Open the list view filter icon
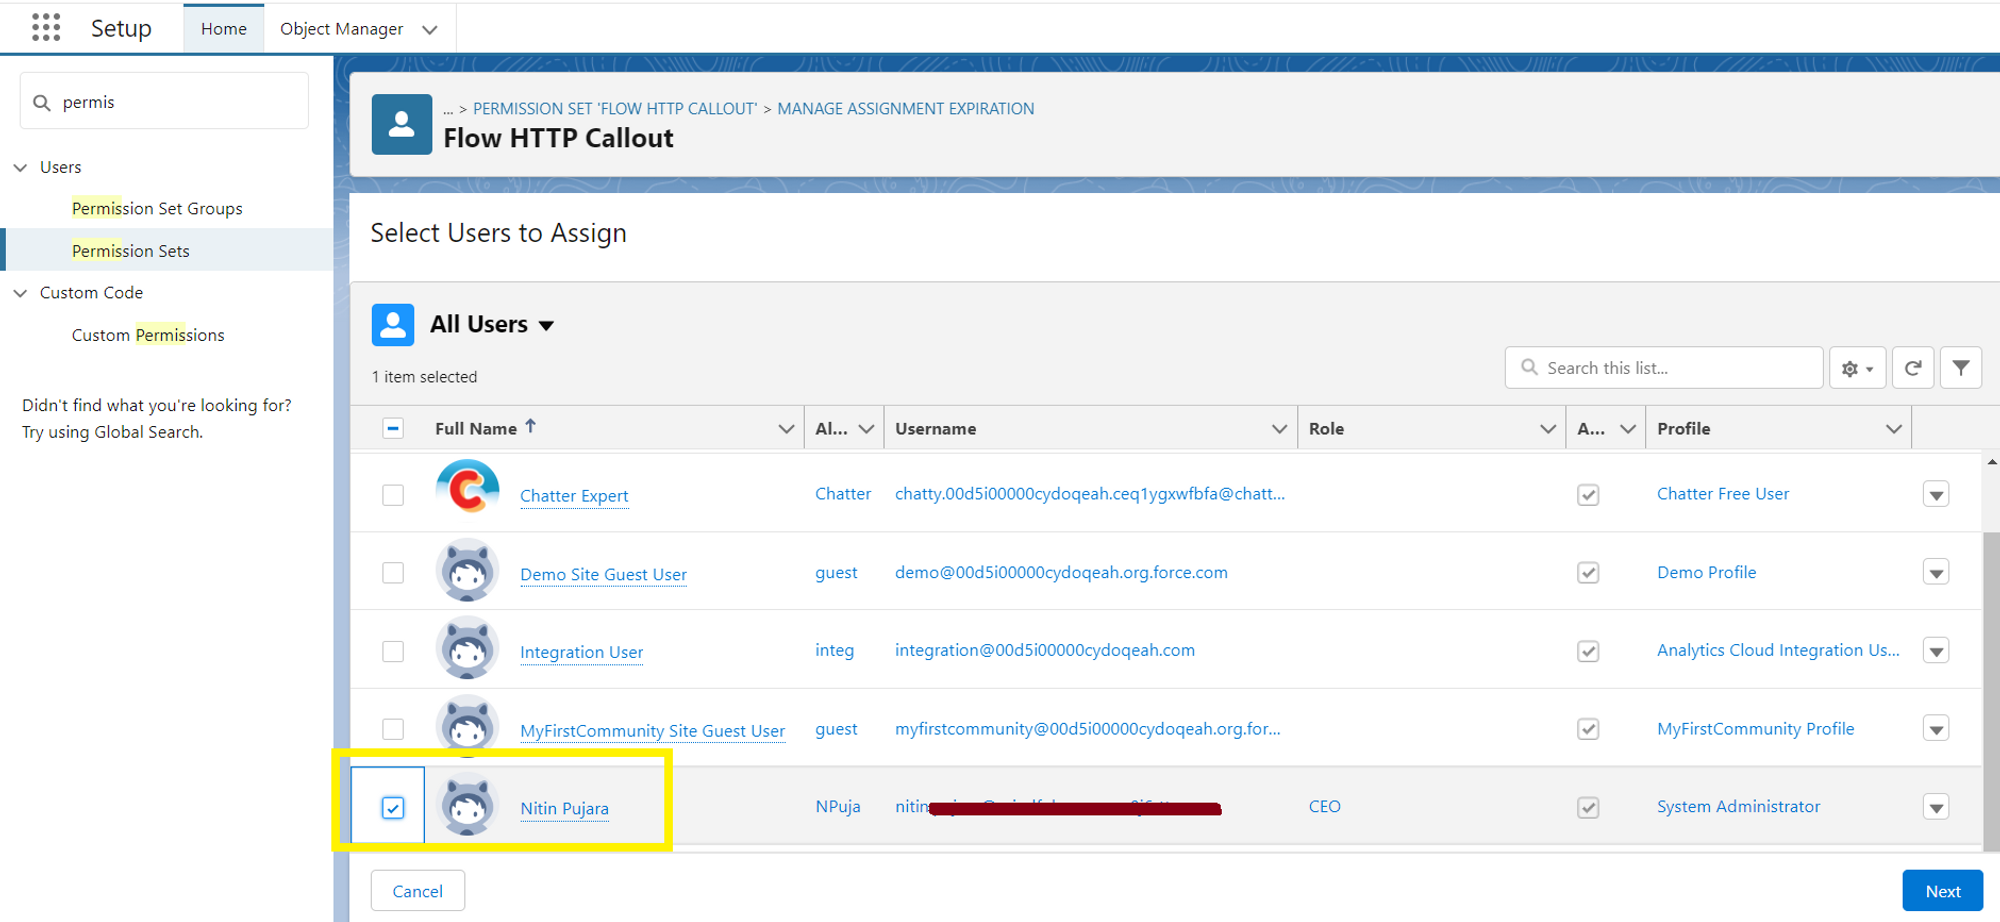 click(x=1960, y=367)
